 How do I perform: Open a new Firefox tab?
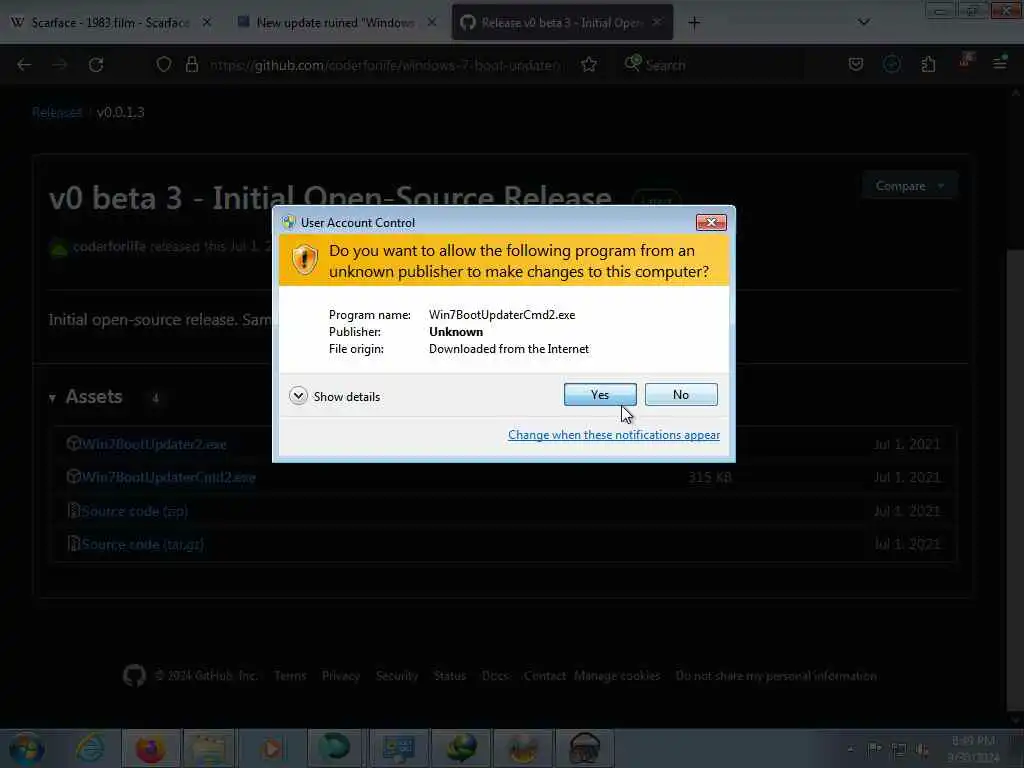click(x=694, y=23)
